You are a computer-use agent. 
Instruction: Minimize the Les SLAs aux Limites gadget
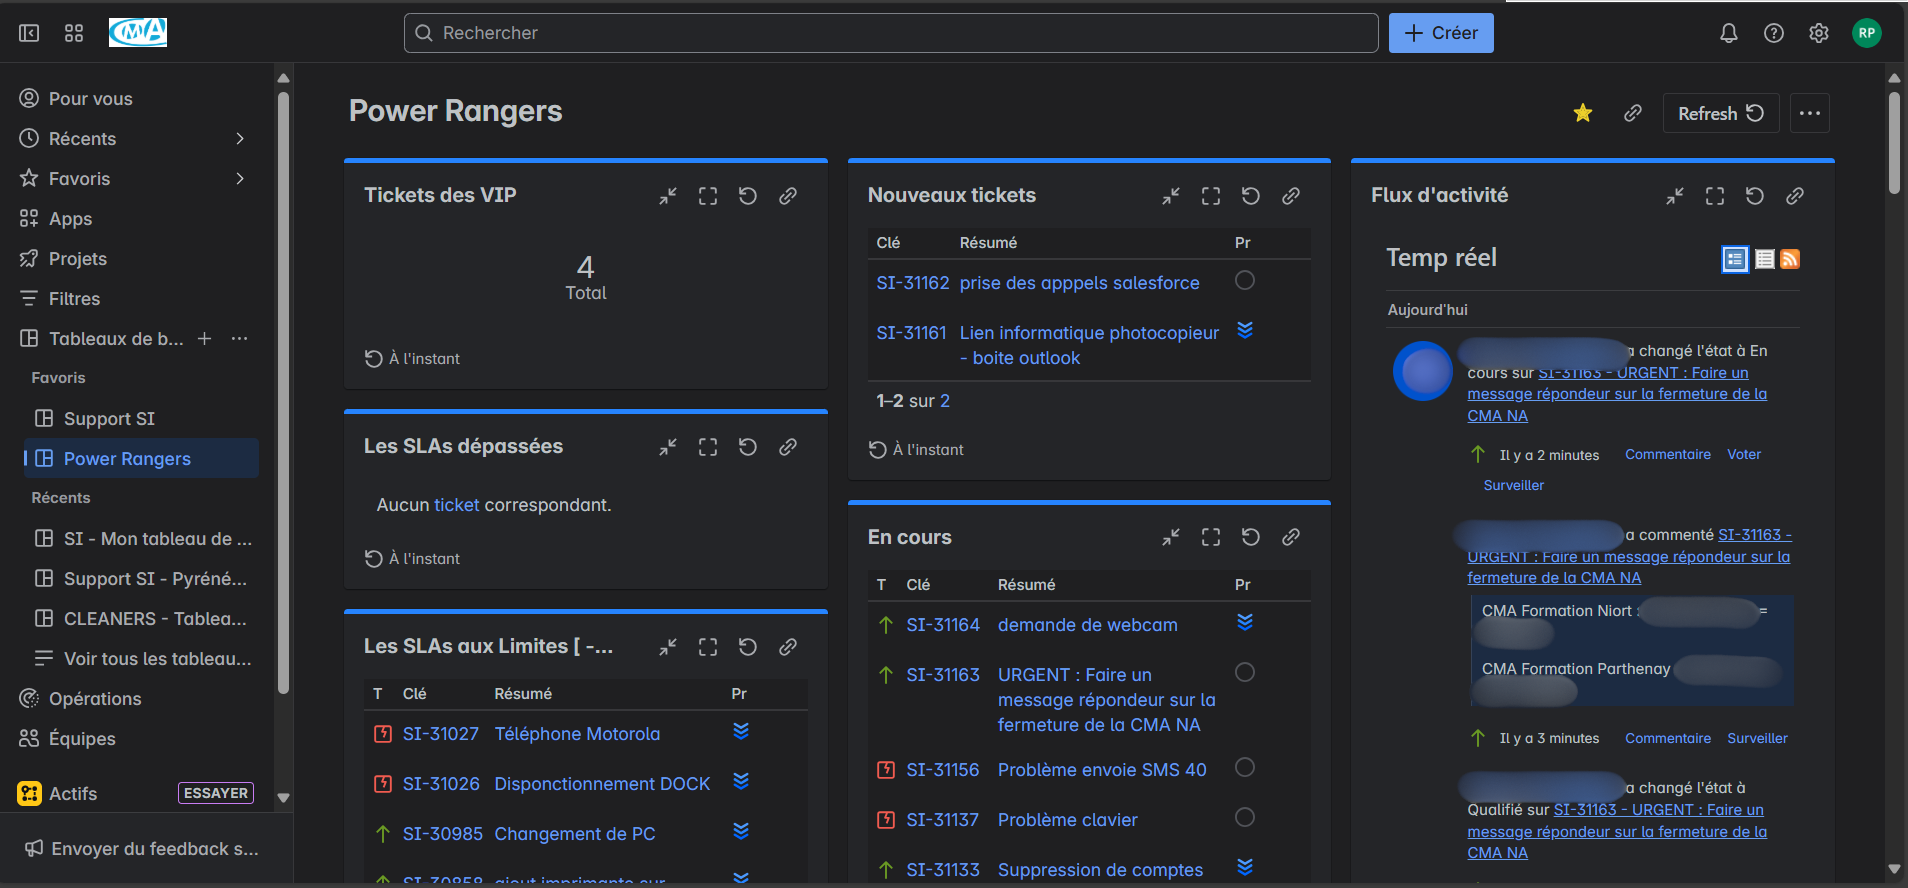(x=668, y=647)
